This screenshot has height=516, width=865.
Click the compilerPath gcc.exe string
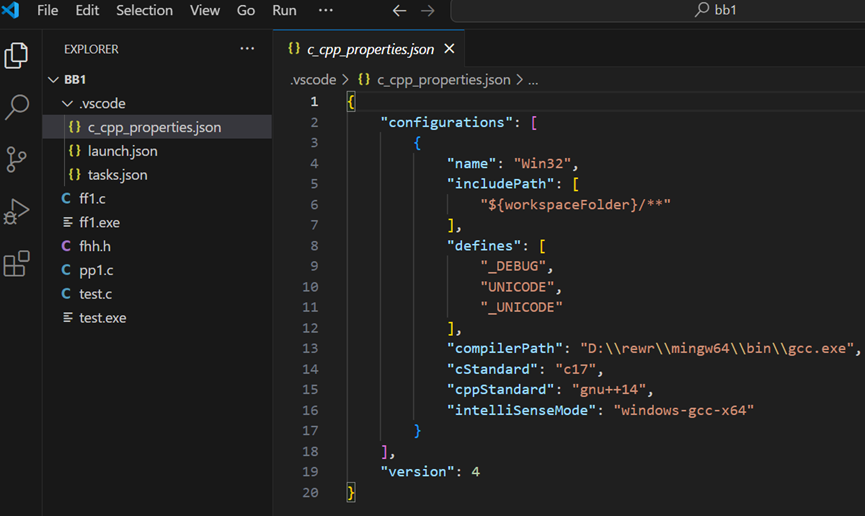717,348
